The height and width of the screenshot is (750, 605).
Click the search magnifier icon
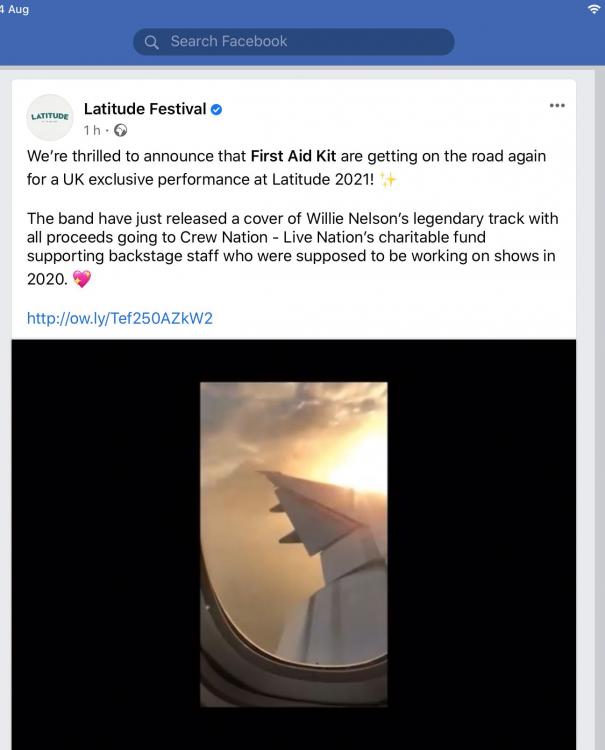click(x=151, y=42)
